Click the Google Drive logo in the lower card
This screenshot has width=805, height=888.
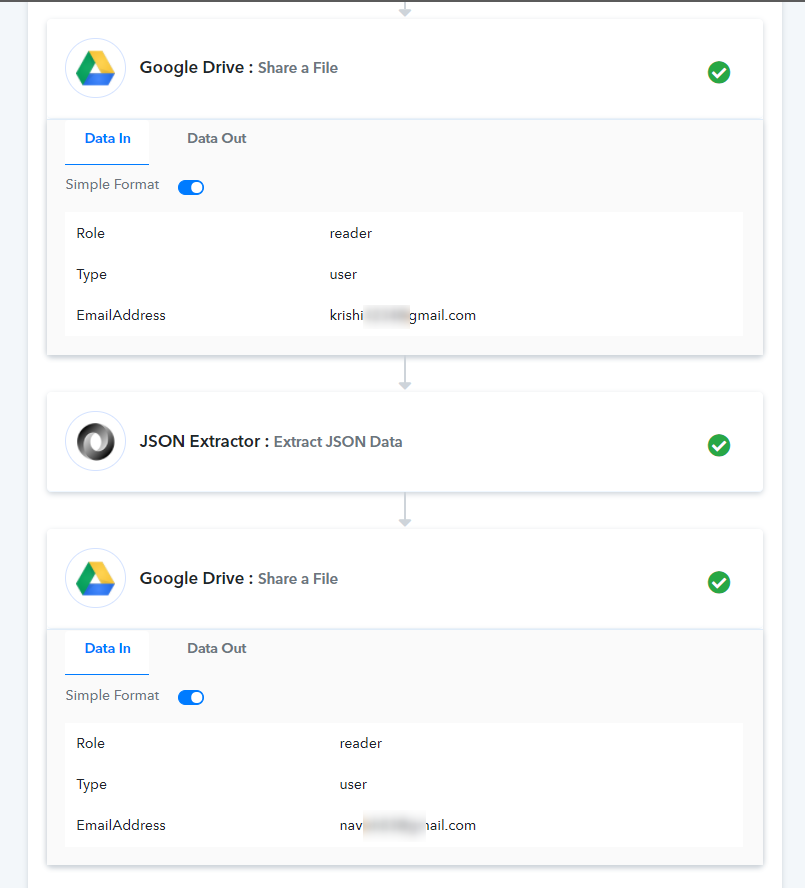click(x=95, y=578)
